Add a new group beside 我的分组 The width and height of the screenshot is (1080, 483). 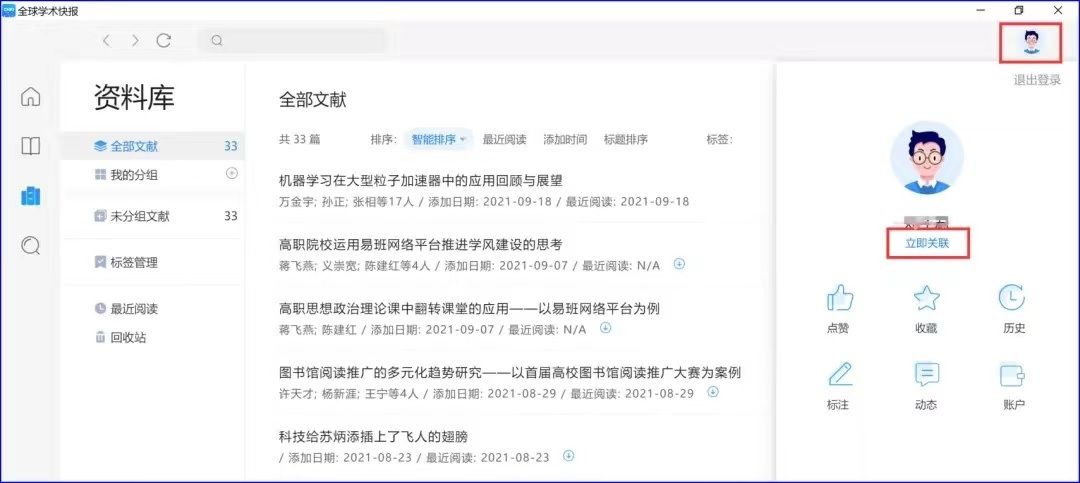(232, 174)
